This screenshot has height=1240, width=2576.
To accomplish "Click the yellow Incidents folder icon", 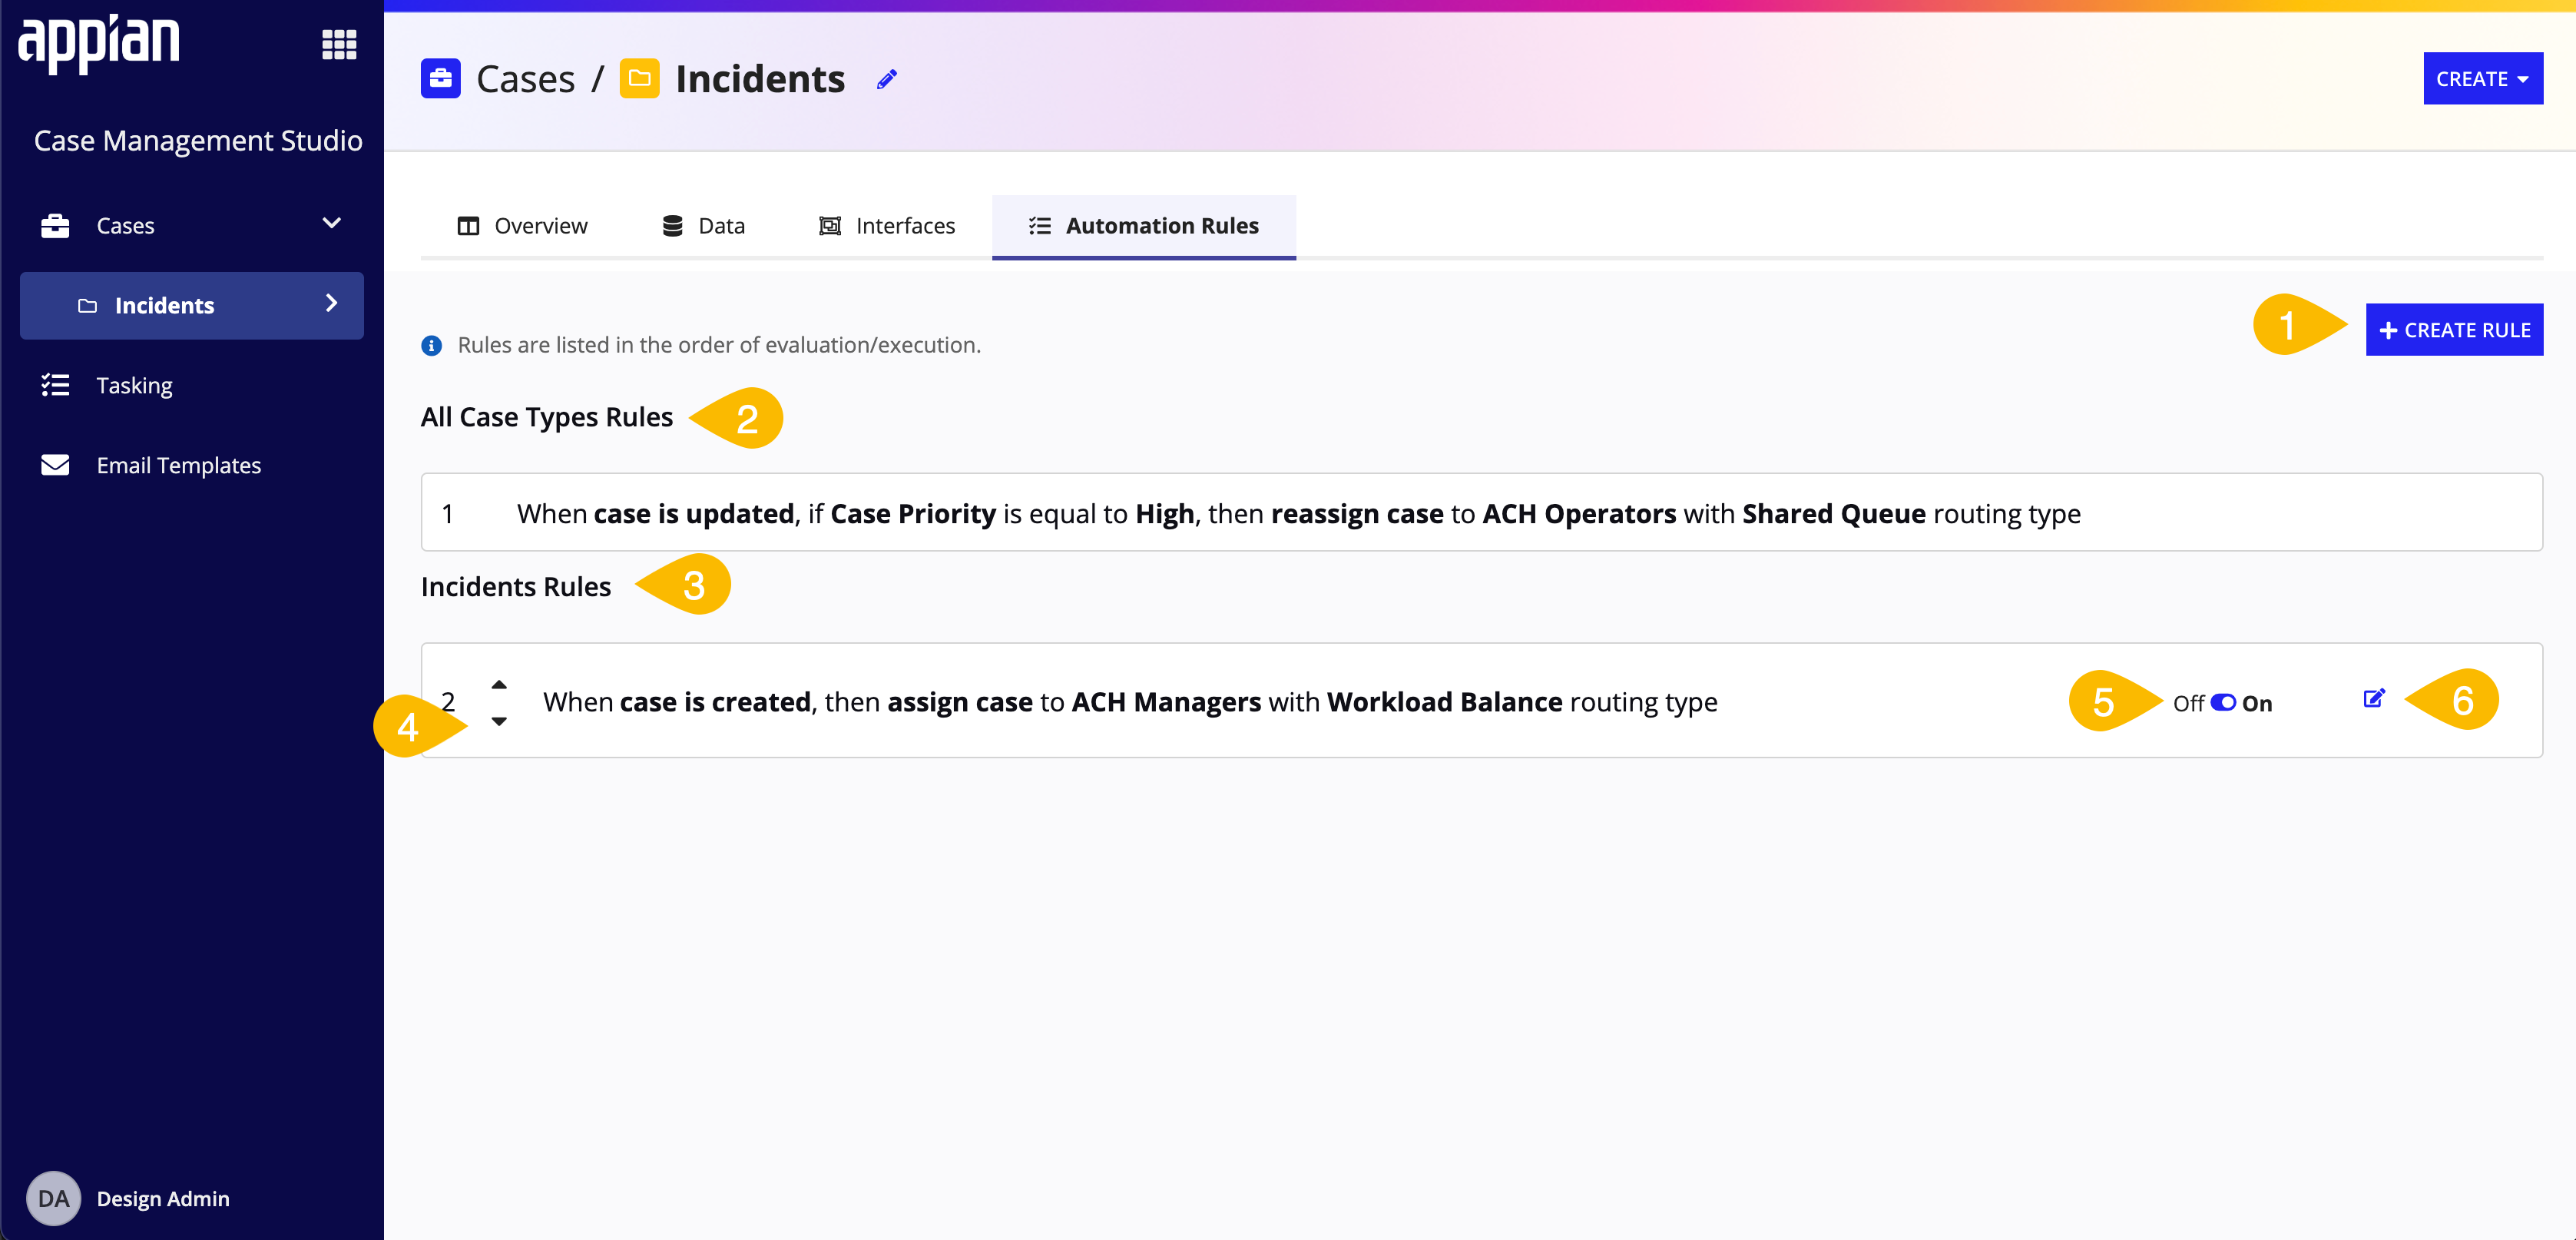I will tap(639, 78).
